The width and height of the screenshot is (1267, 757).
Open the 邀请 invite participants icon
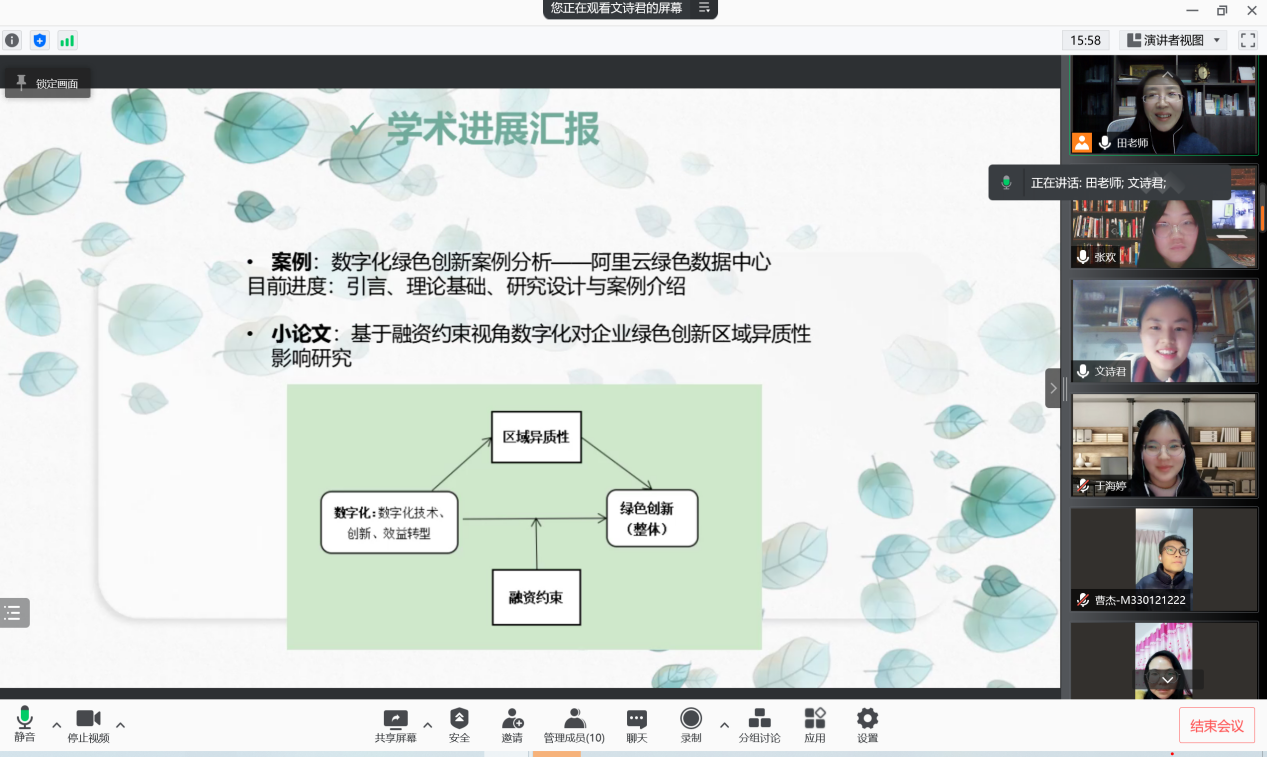[512, 724]
